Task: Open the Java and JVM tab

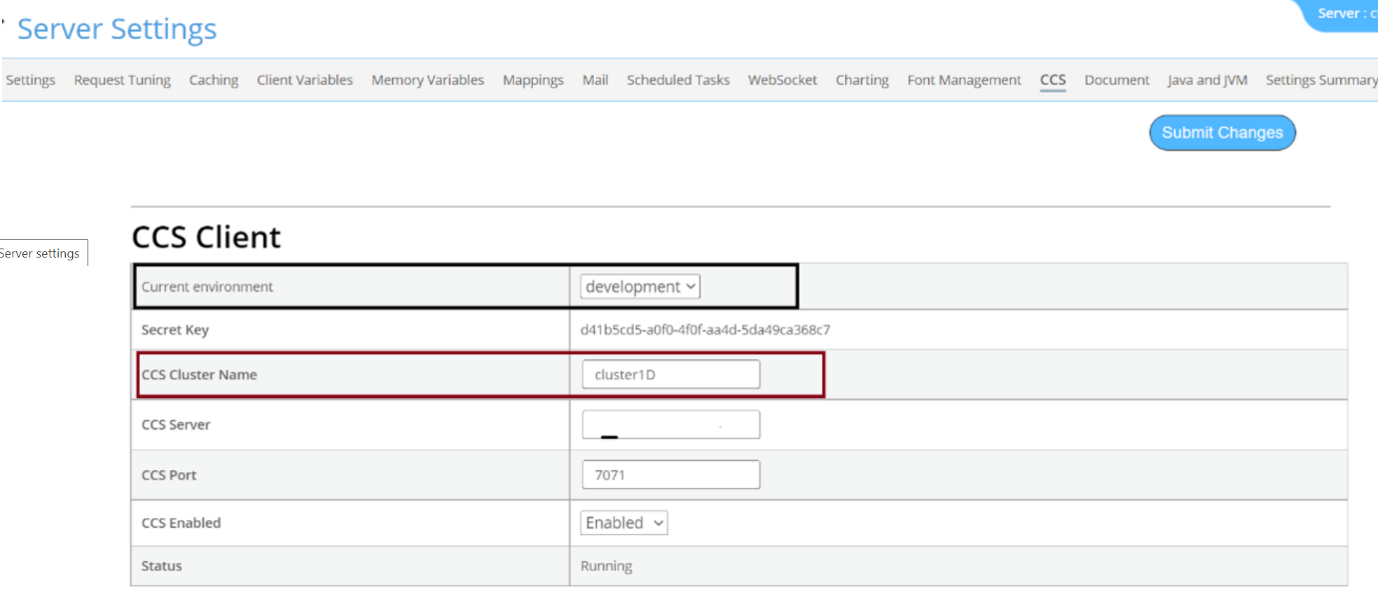Action: pos(1206,80)
